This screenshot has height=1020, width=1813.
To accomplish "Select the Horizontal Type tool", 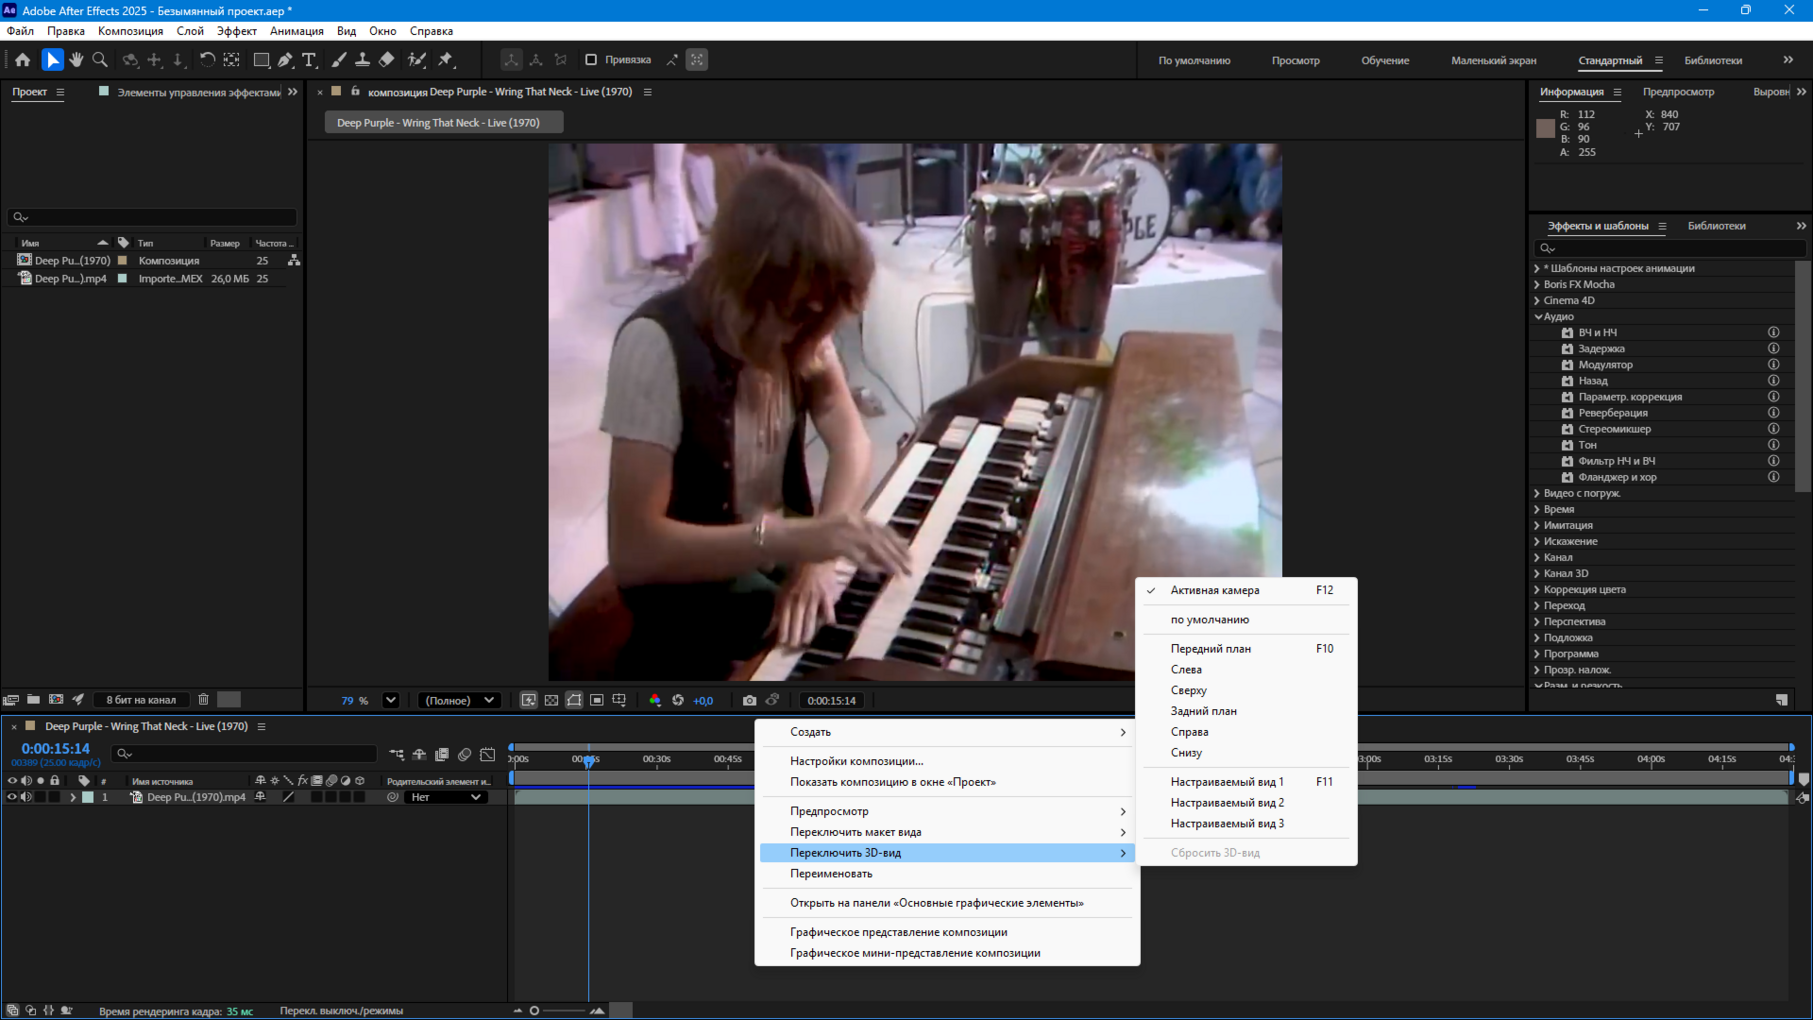I will pos(309,60).
